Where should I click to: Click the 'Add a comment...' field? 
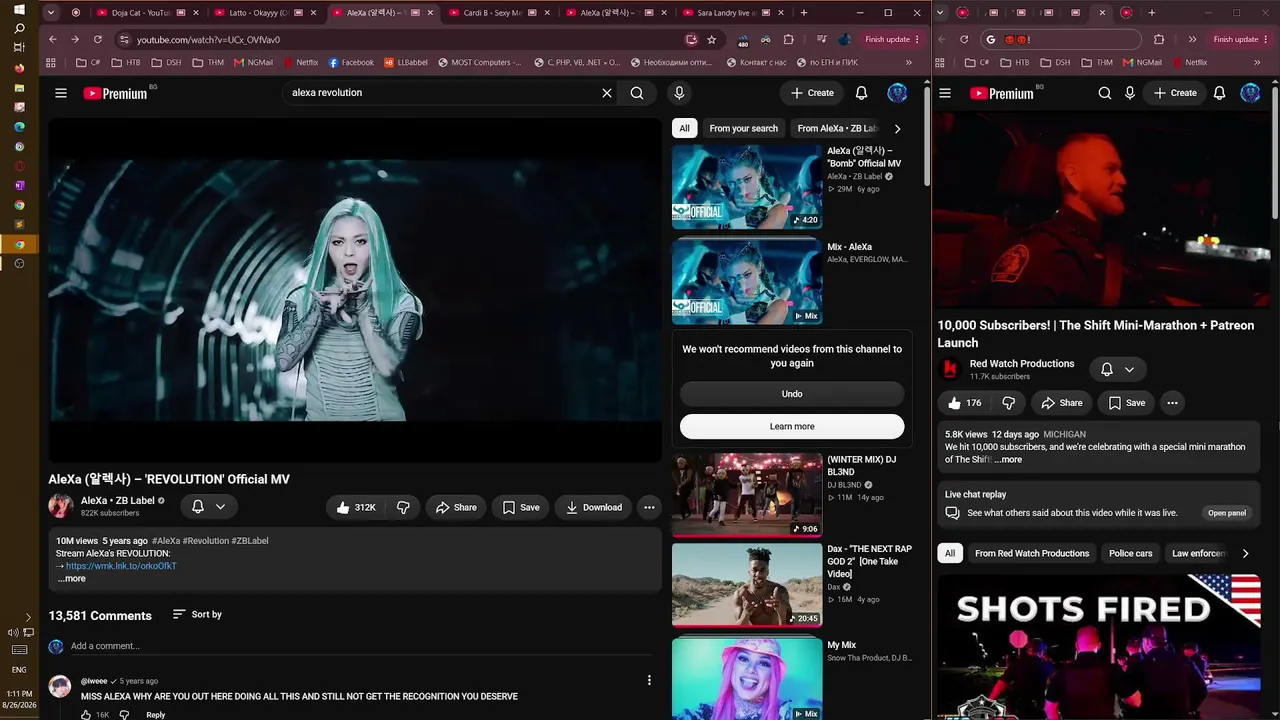tap(360, 646)
